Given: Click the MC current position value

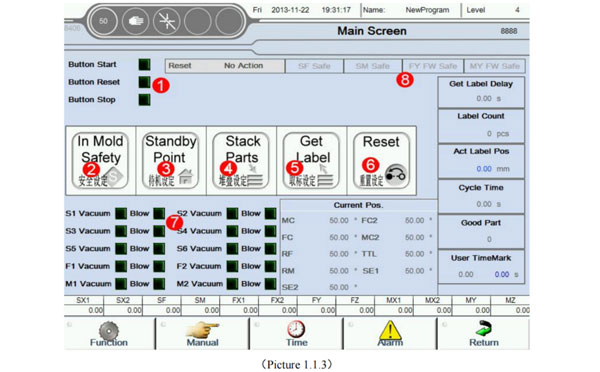Looking at the screenshot, I should [339, 221].
